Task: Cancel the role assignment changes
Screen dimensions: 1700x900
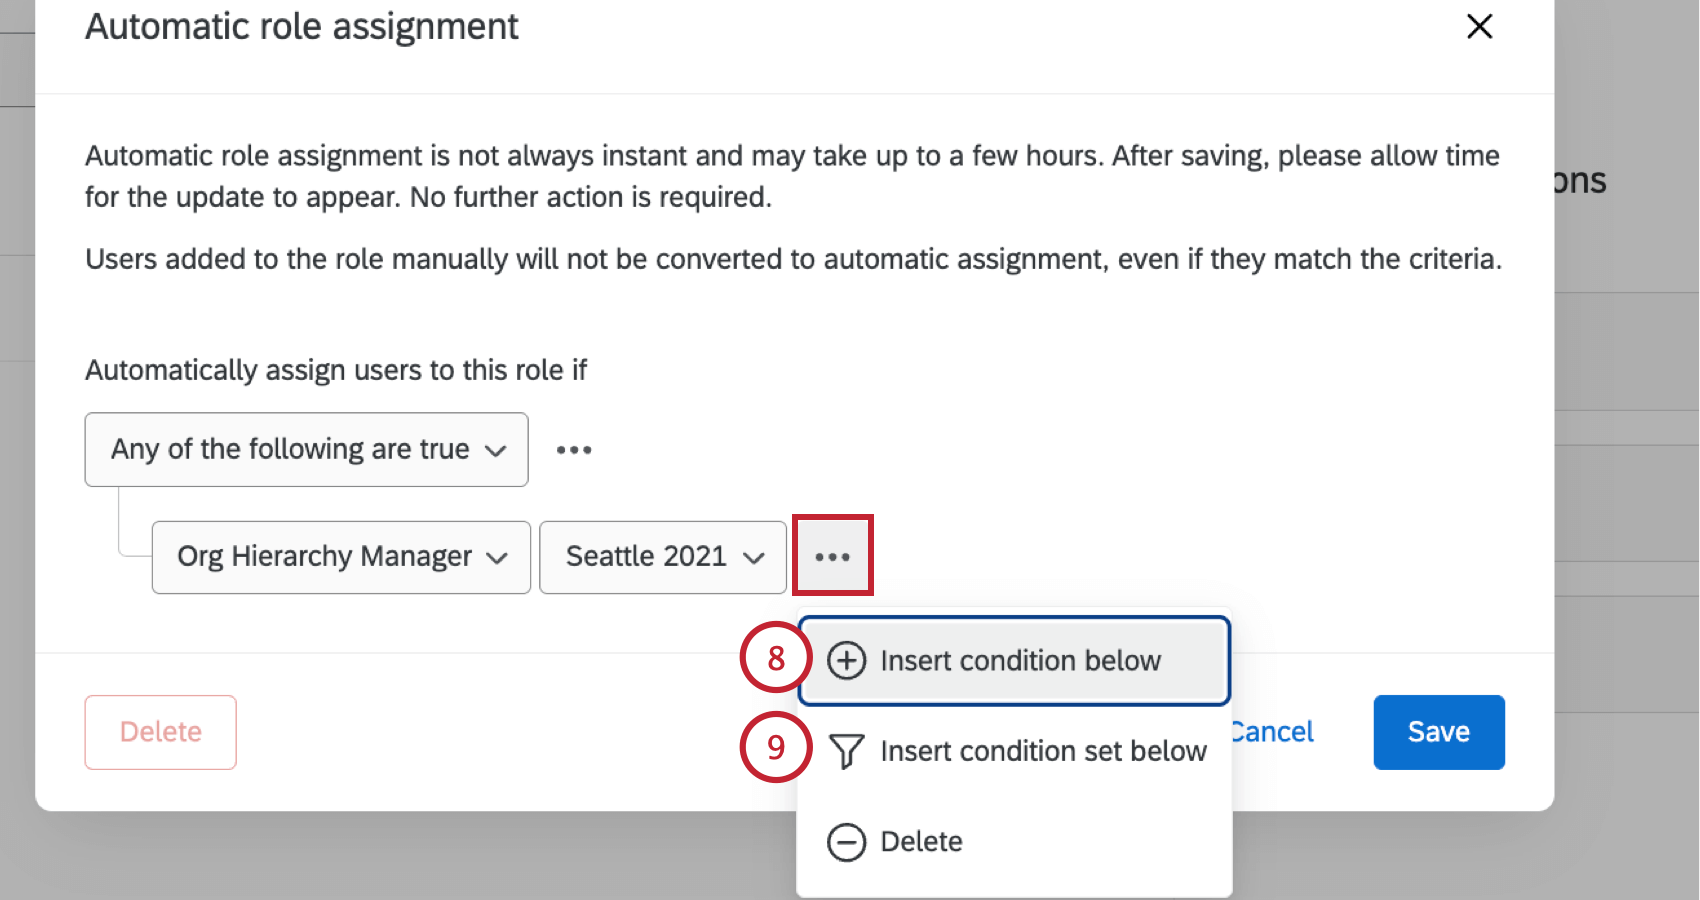Action: click(1270, 731)
